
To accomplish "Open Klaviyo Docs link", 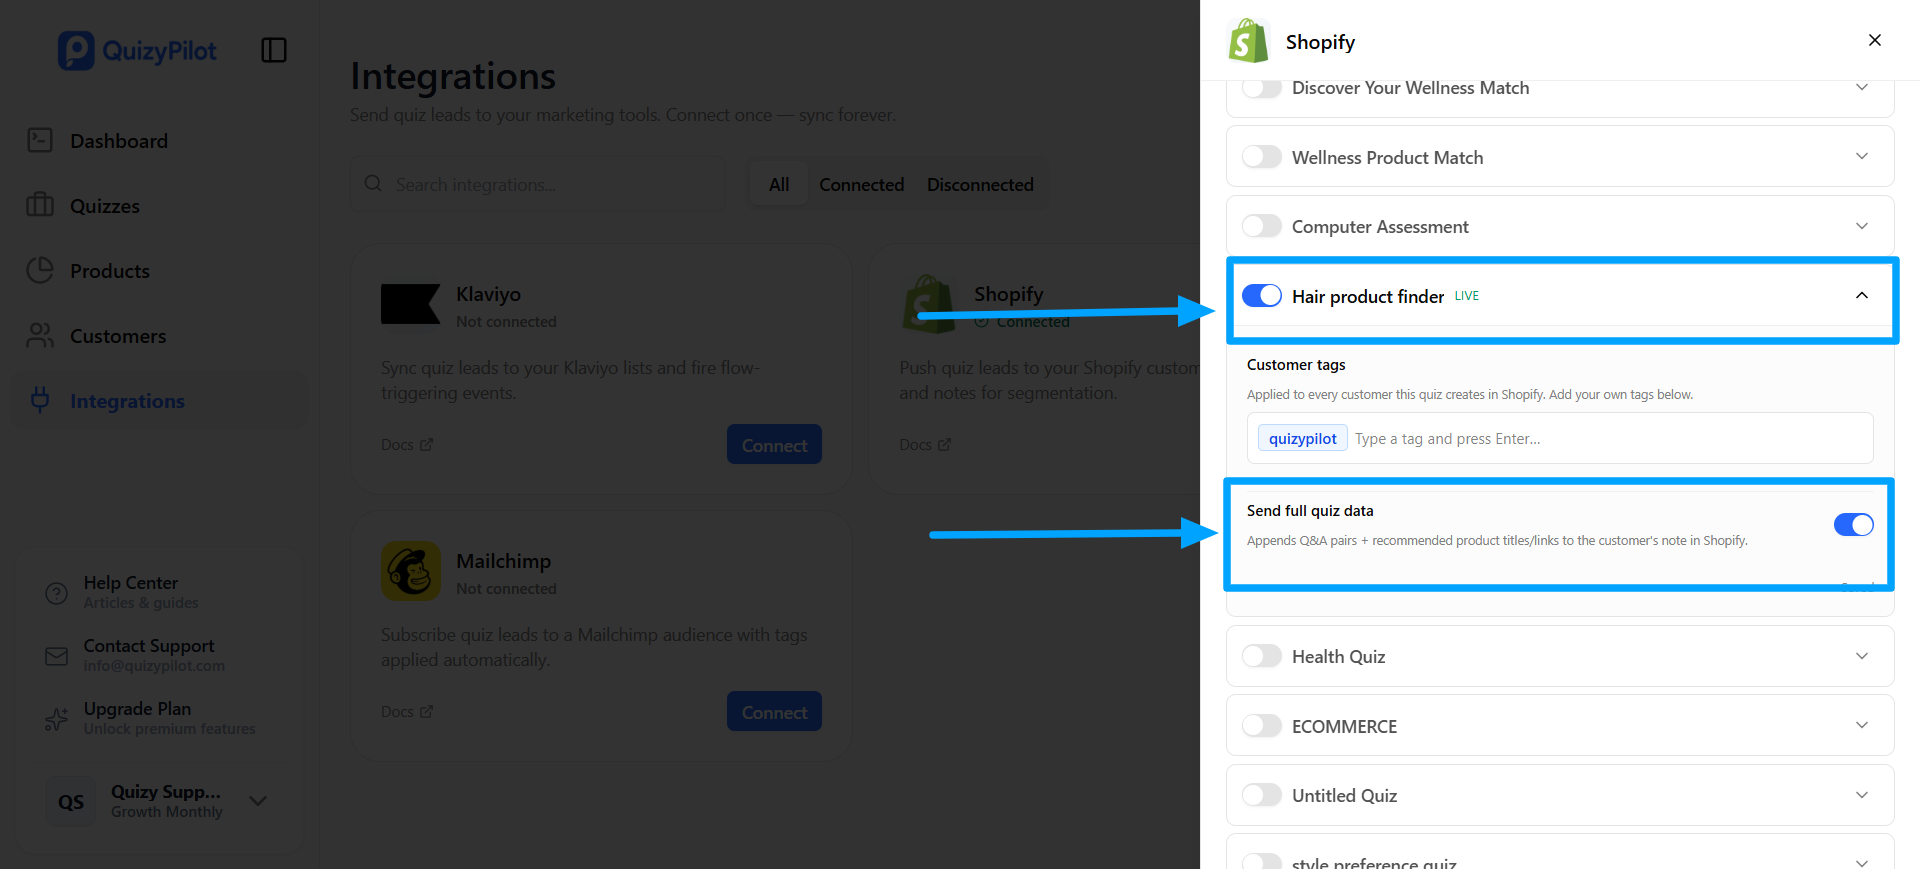I will (x=407, y=445).
